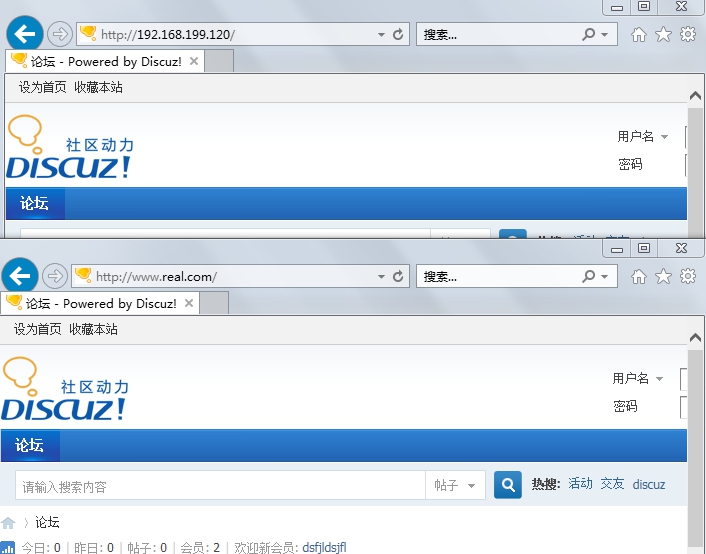Click the forward arrow in the www.real.com window
Image resolution: width=706 pixels, height=554 pixels.
[x=56, y=276]
